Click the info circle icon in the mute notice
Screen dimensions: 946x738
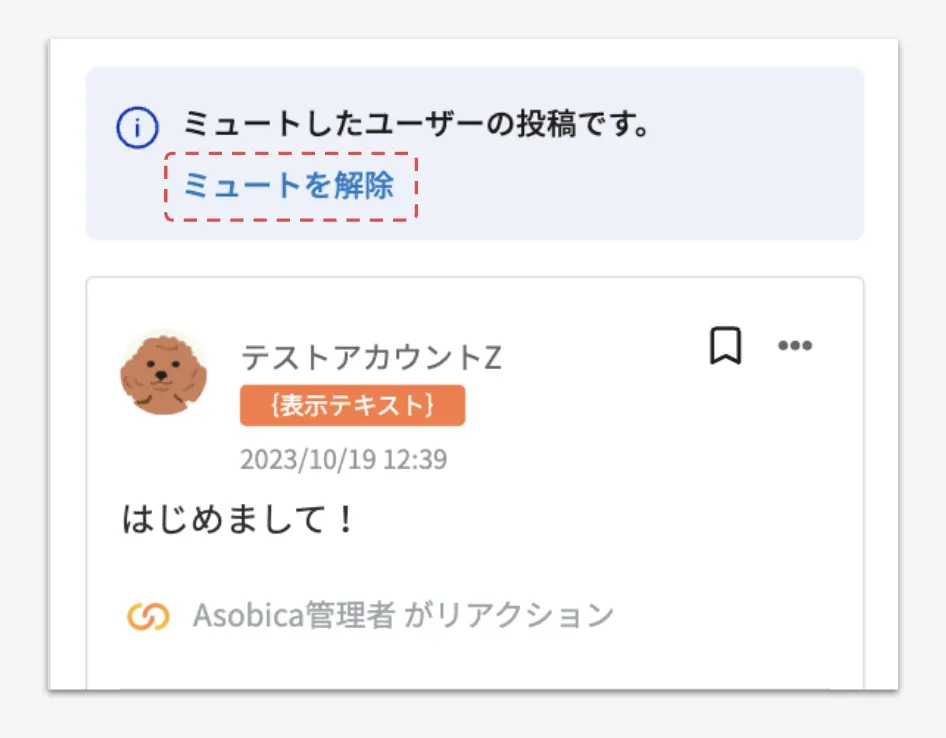[x=138, y=127]
